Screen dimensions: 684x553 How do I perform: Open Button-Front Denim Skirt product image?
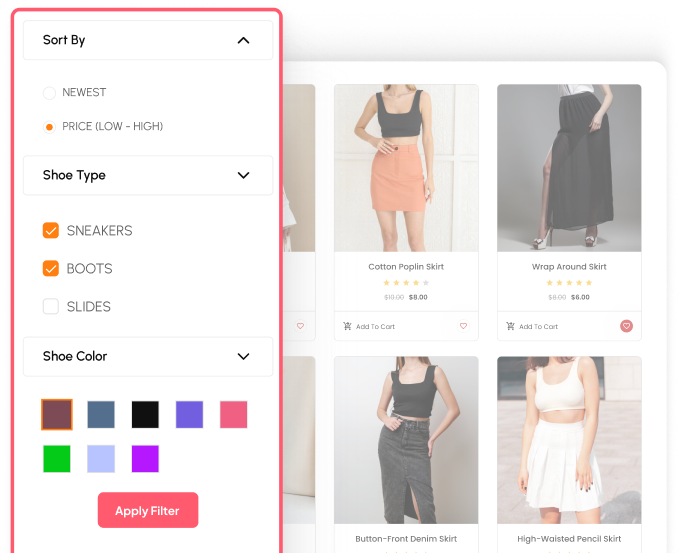(x=406, y=440)
